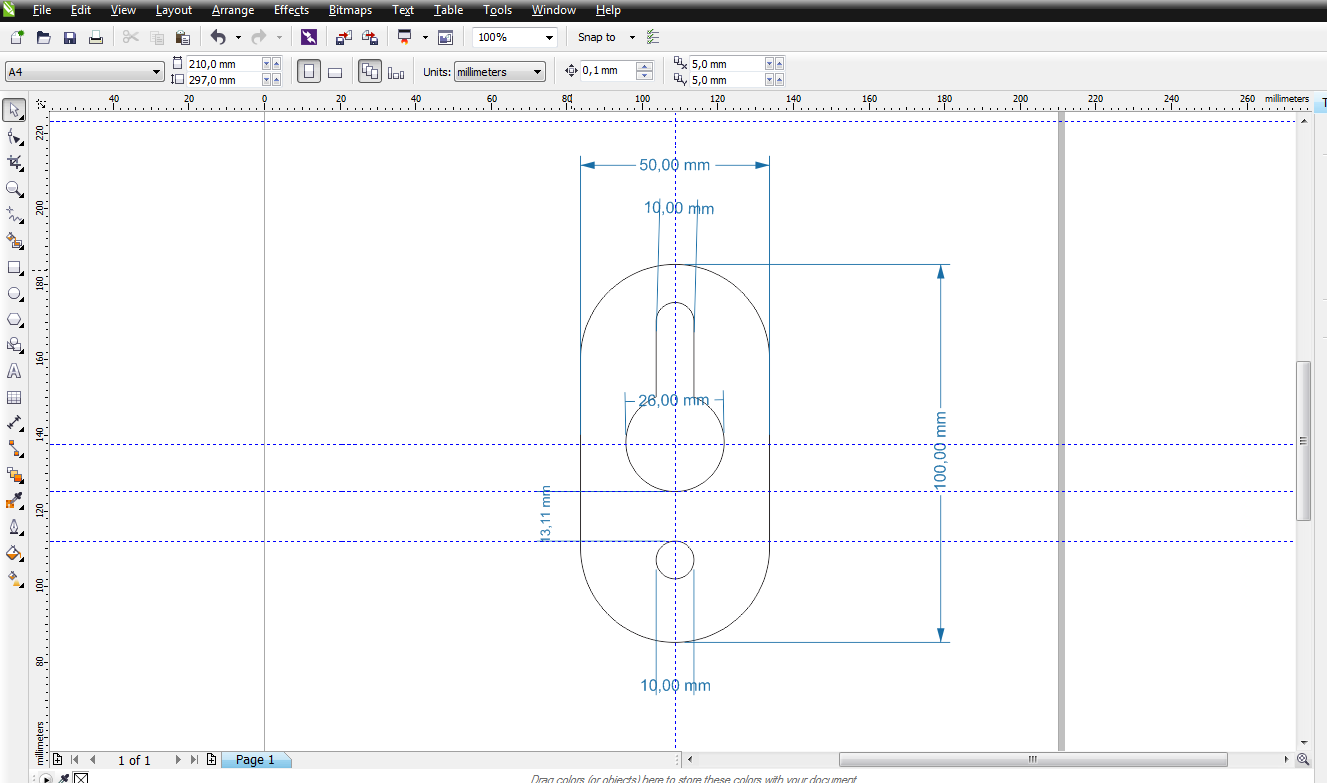The height and width of the screenshot is (783, 1327).
Task: Open the Table menu
Action: [448, 10]
